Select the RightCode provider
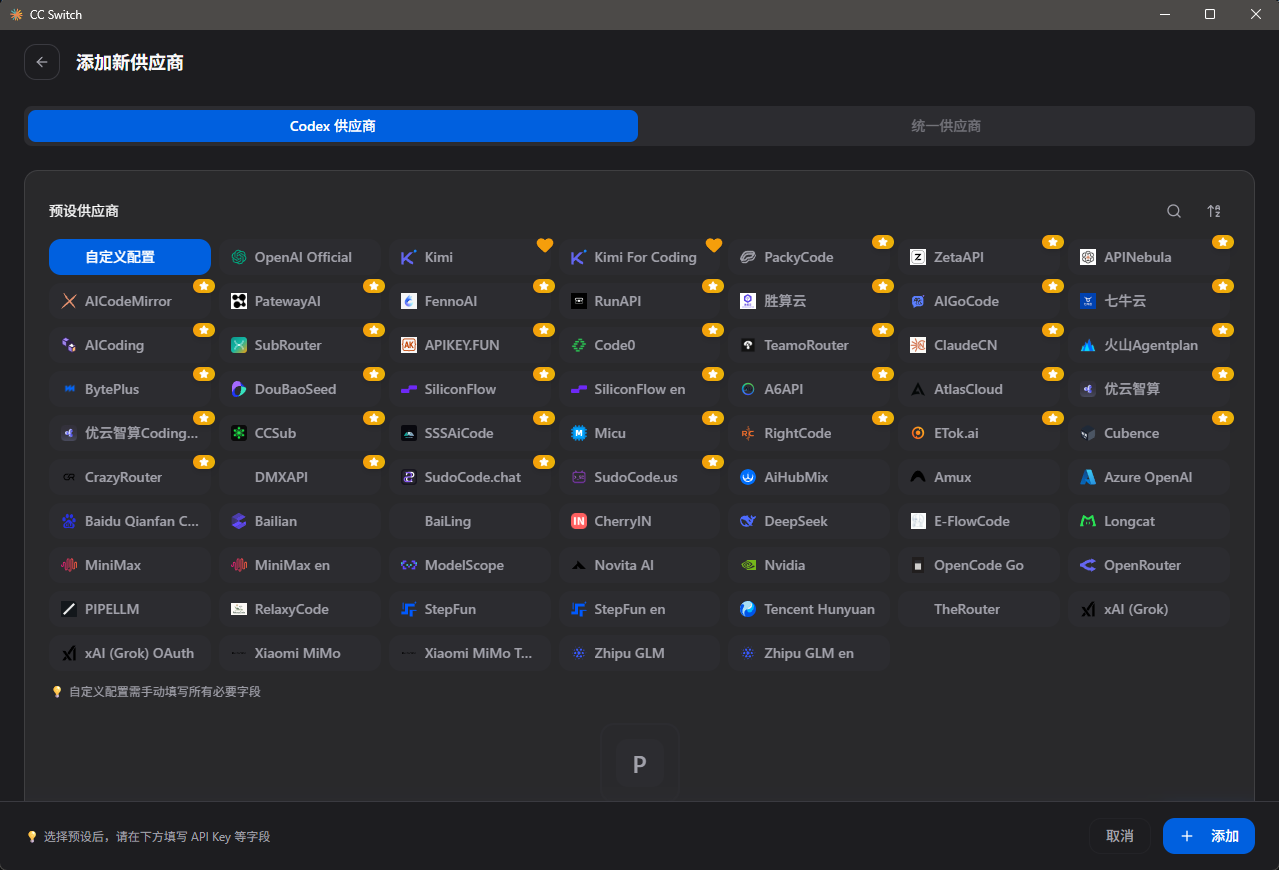Viewport: 1279px width, 870px height. coord(810,433)
